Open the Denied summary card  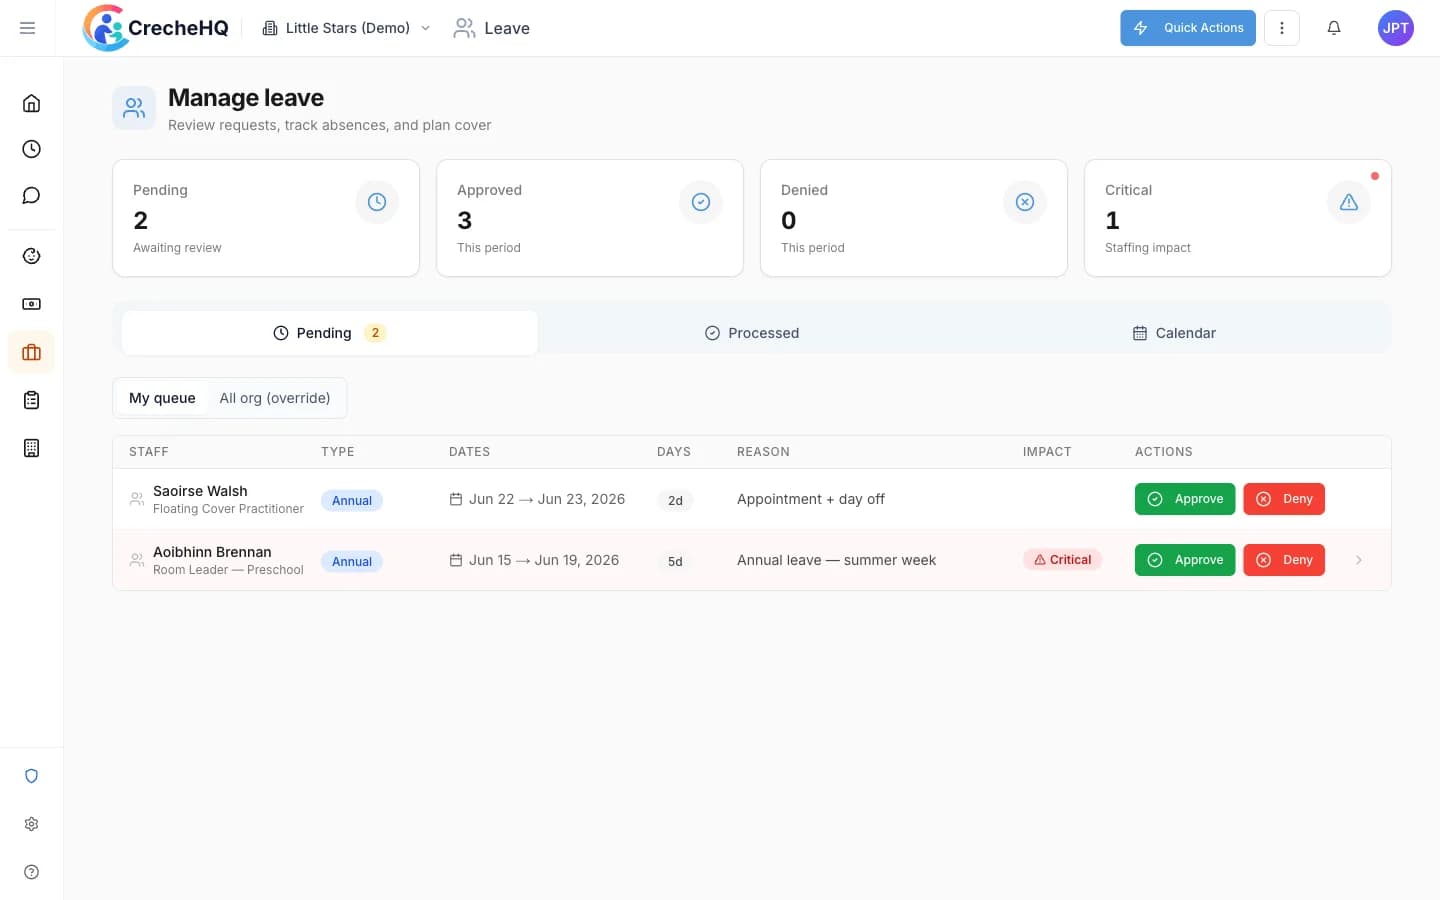click(914, 218)
